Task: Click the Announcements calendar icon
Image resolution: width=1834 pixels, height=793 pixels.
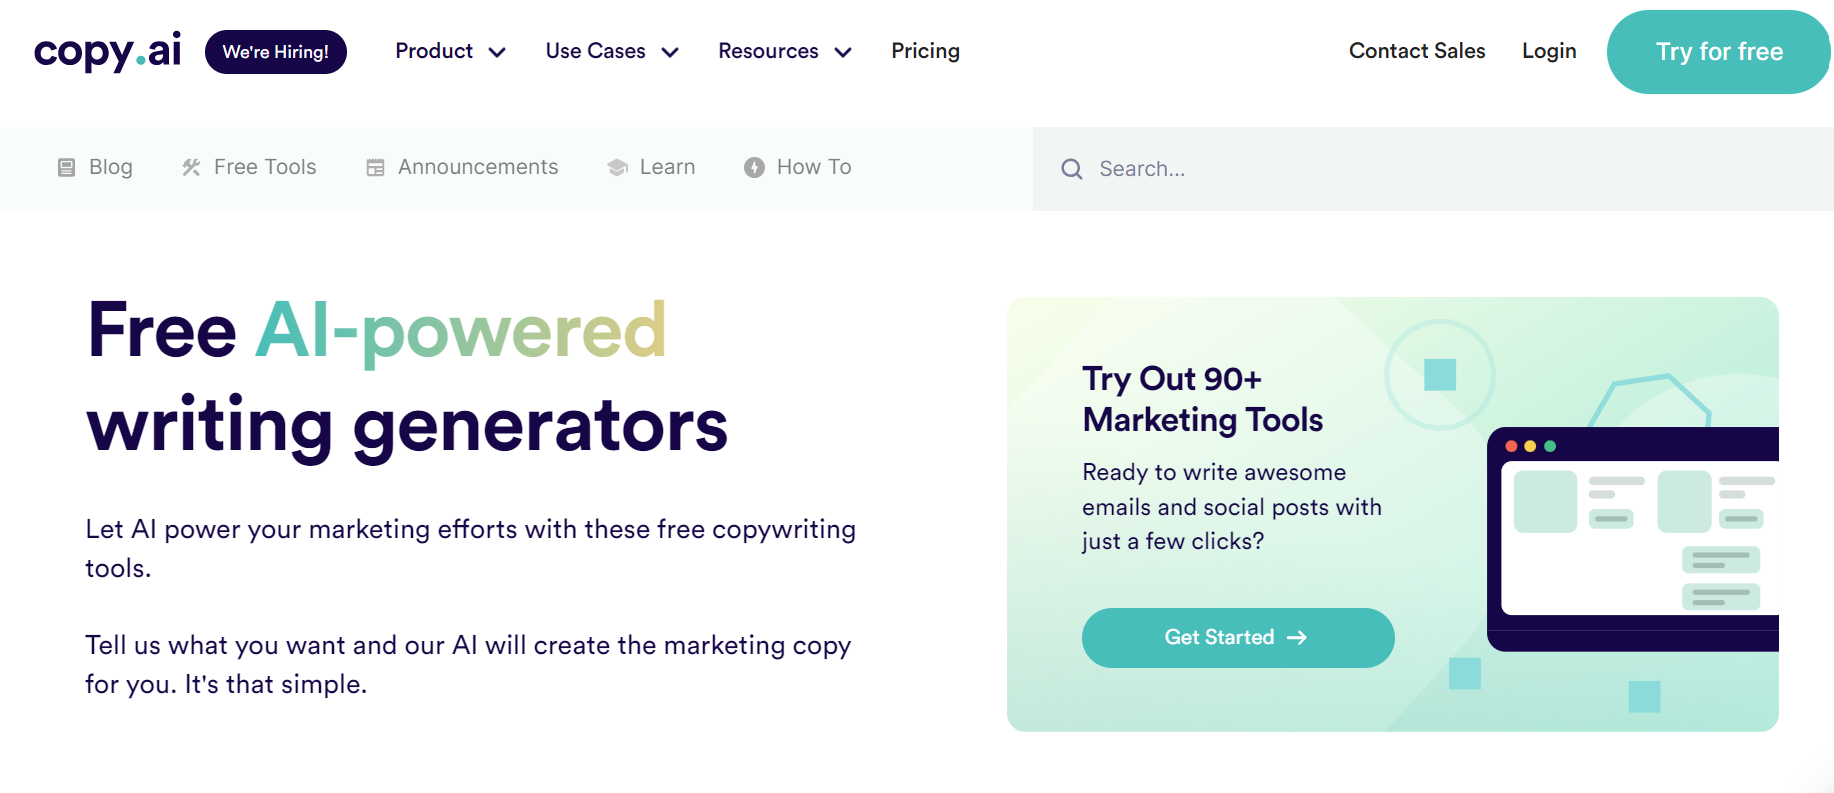Action: click(x=375, y=168)
